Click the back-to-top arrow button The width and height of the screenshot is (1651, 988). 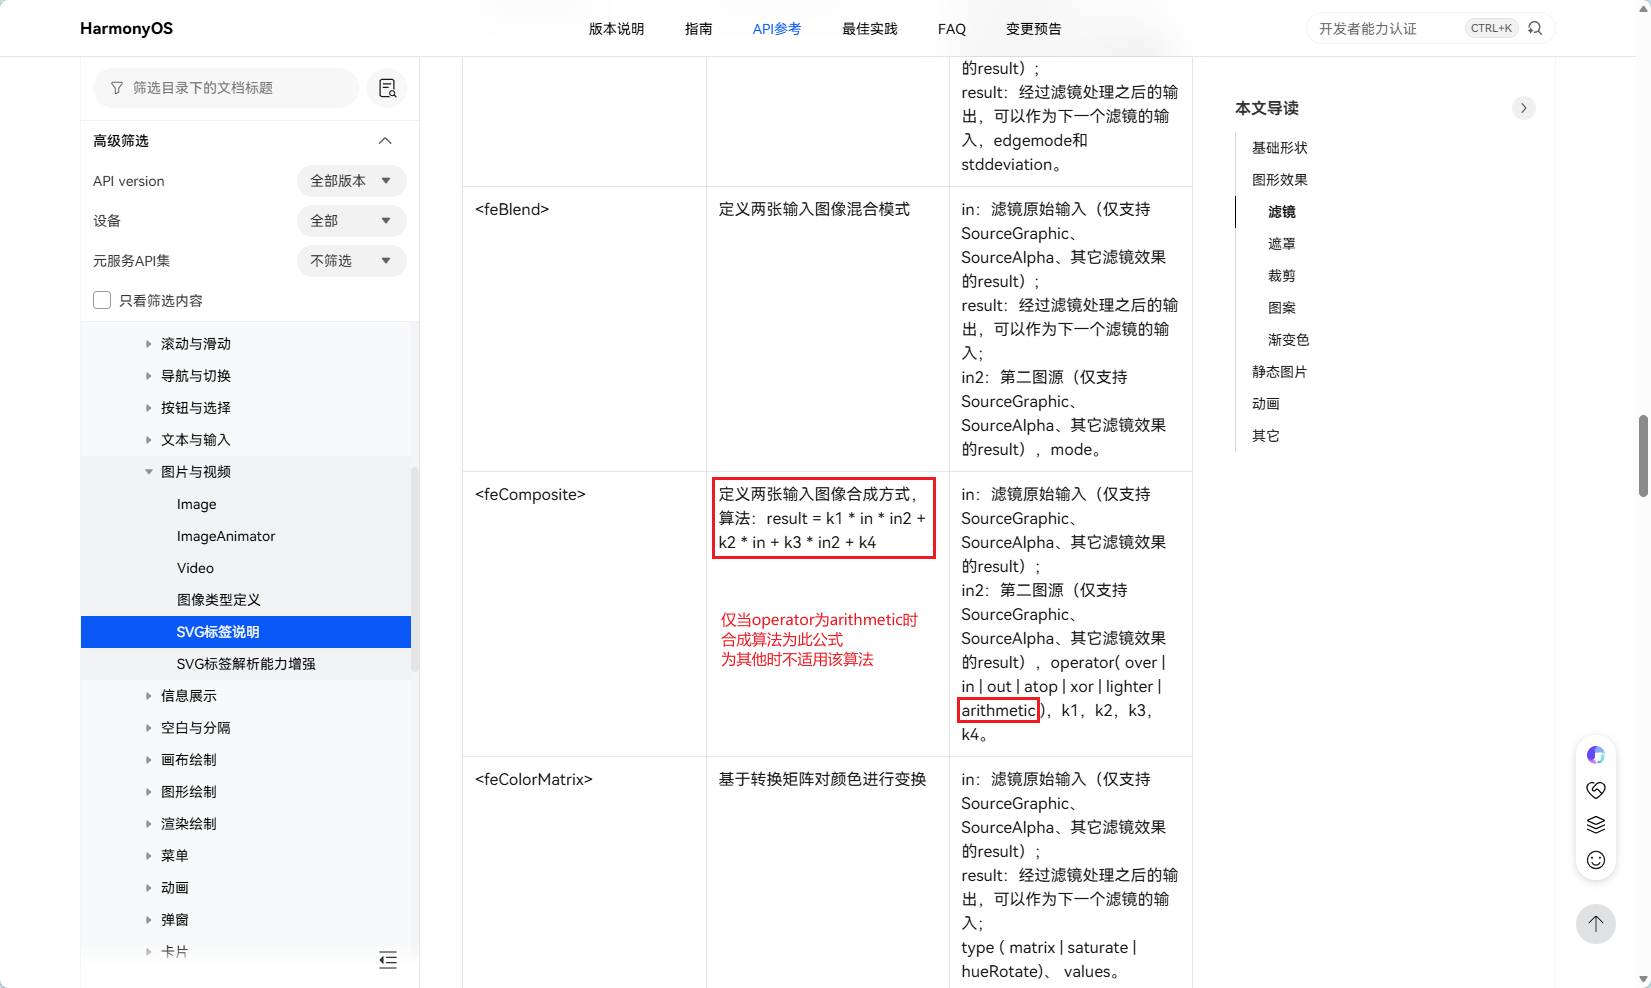click(x=1596, y=923)
